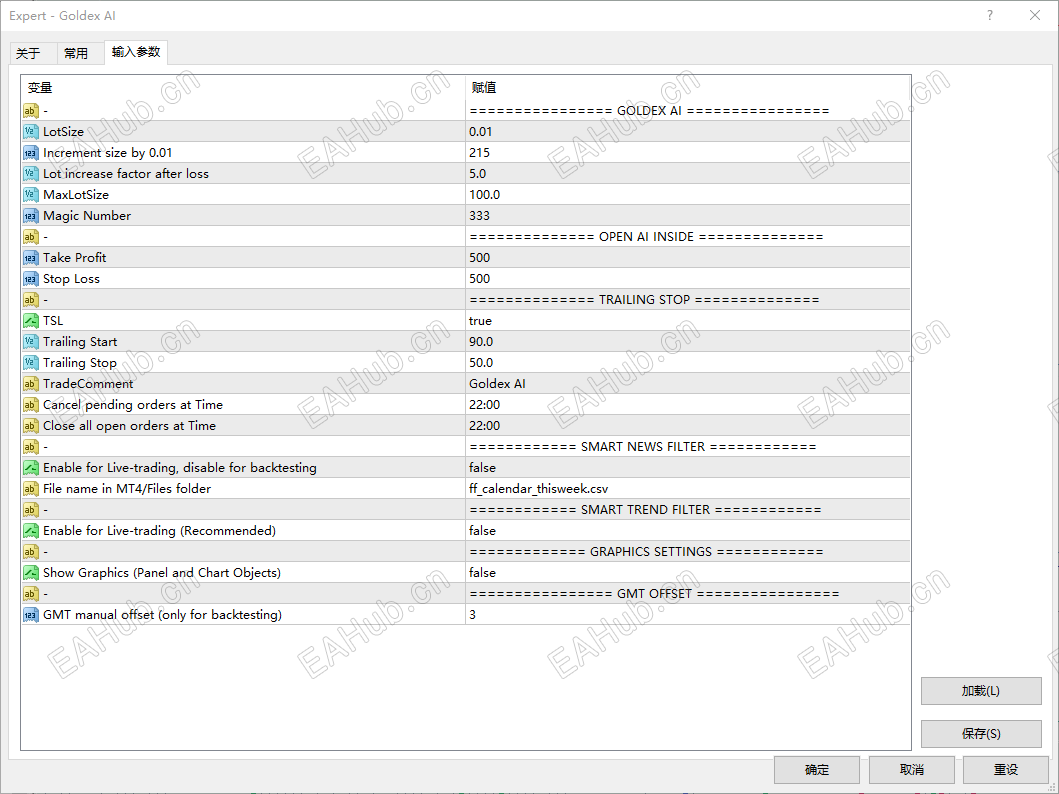Select the TradeComment variable name
Viewport: 1059px width, 794px height.
point(88,383)
